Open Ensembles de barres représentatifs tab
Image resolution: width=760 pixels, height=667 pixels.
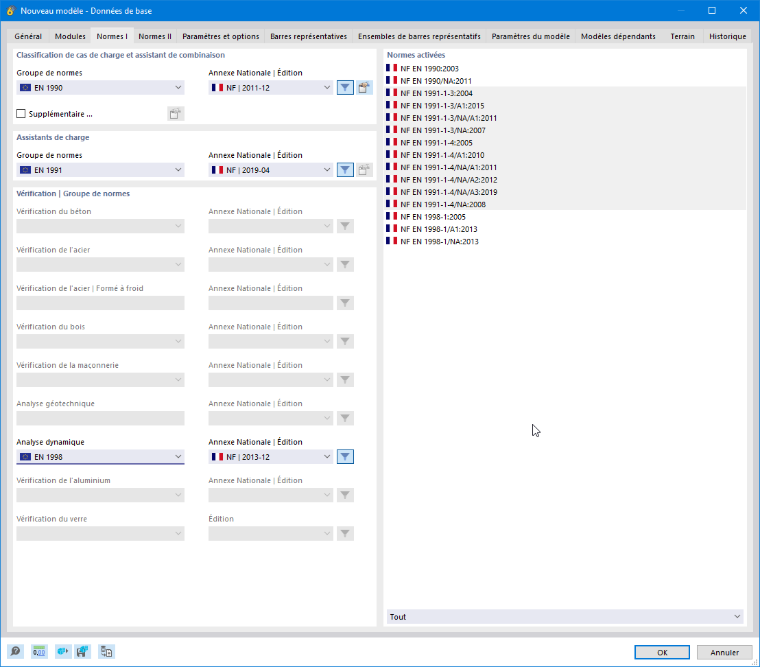[x=419, y=36]
